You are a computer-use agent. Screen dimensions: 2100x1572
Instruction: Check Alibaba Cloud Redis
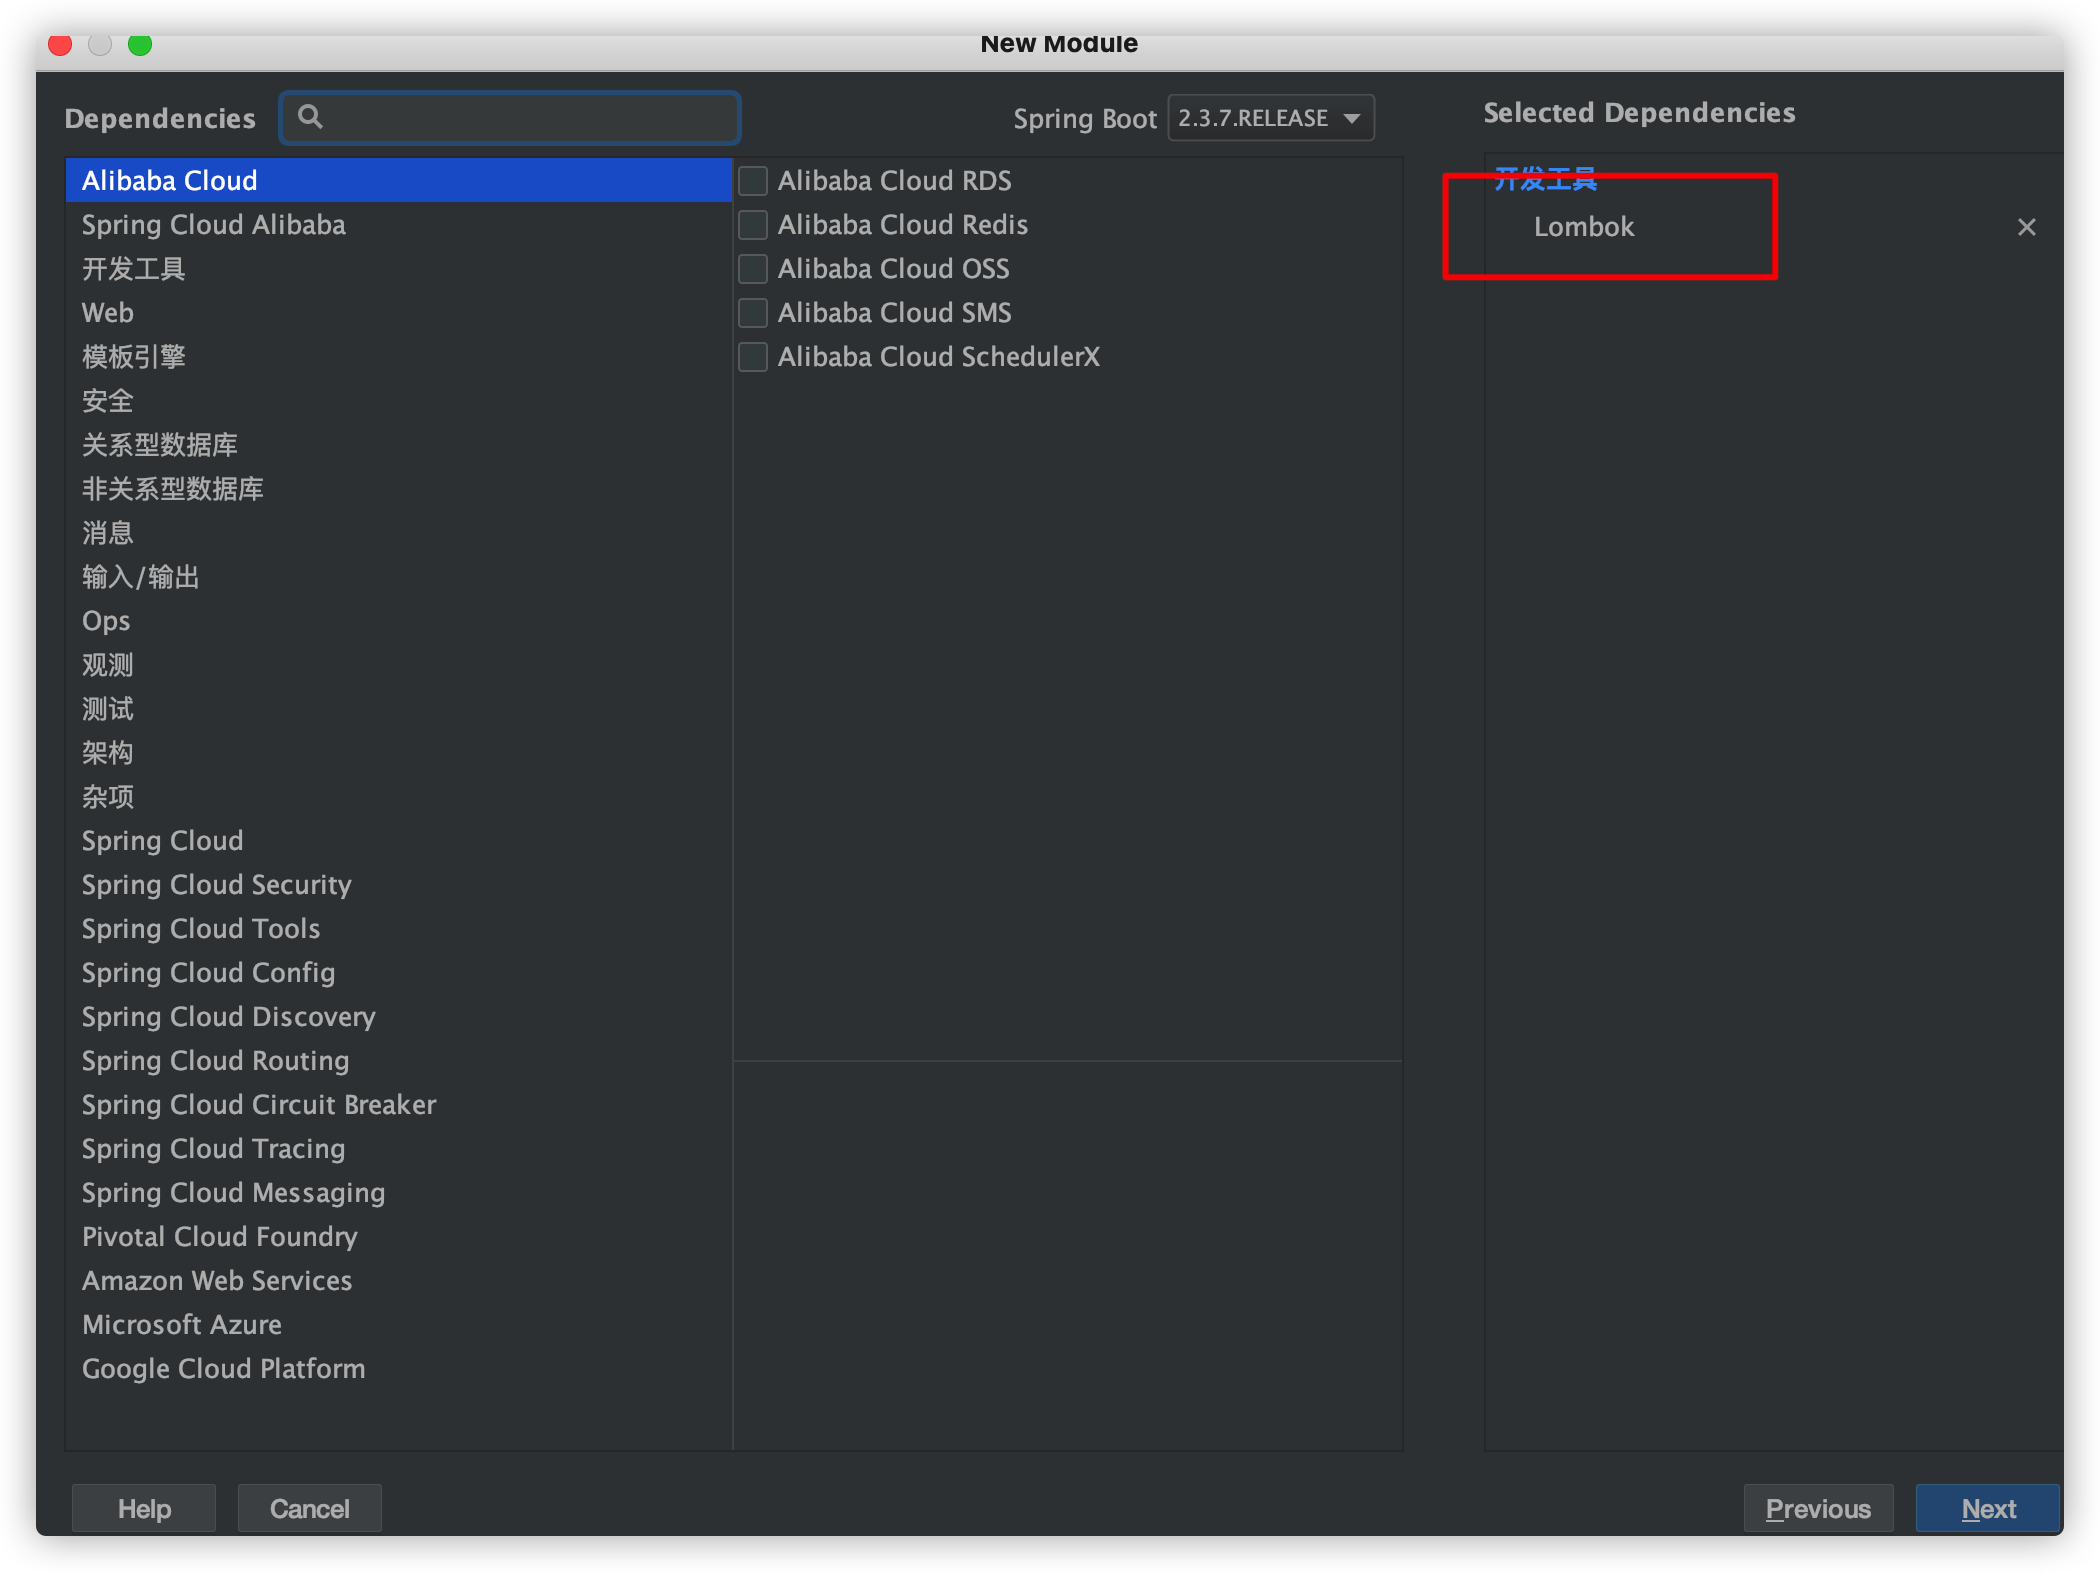pos(753,225)
